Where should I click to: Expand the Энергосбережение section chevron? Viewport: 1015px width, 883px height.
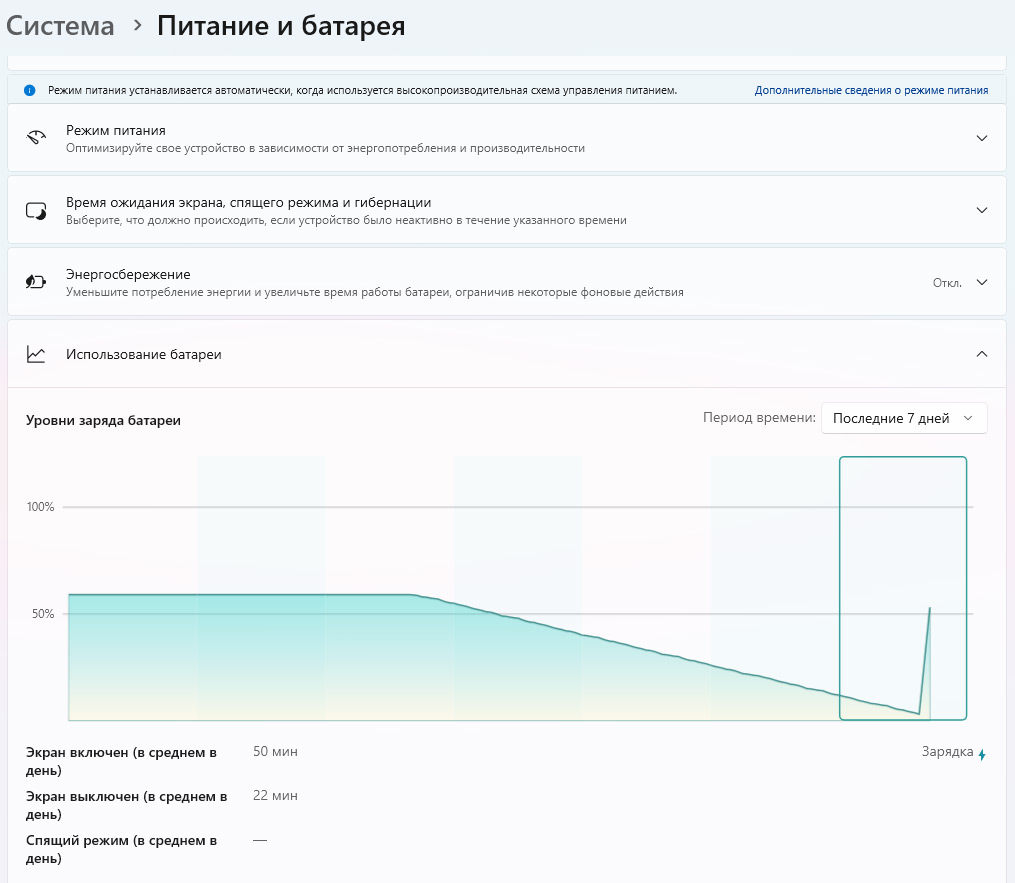pyautogui.click(x=981, y=282)
